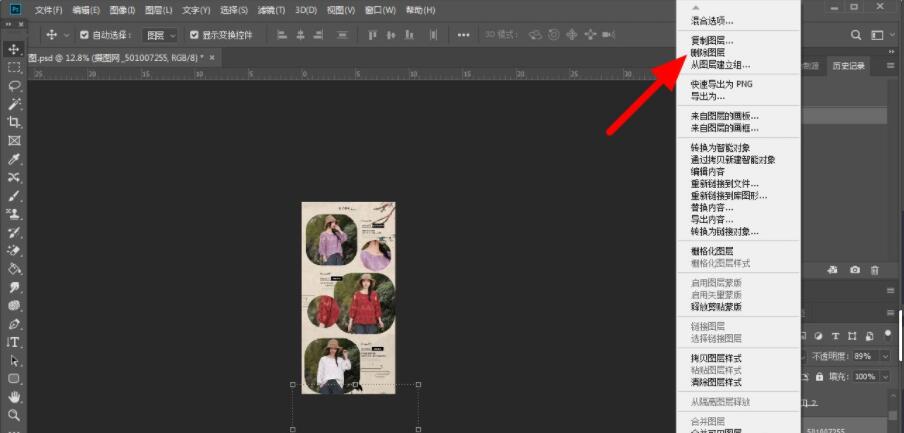Expand the toolbox with double-arrow icon

pyautogui.click(x=9, y=25)
